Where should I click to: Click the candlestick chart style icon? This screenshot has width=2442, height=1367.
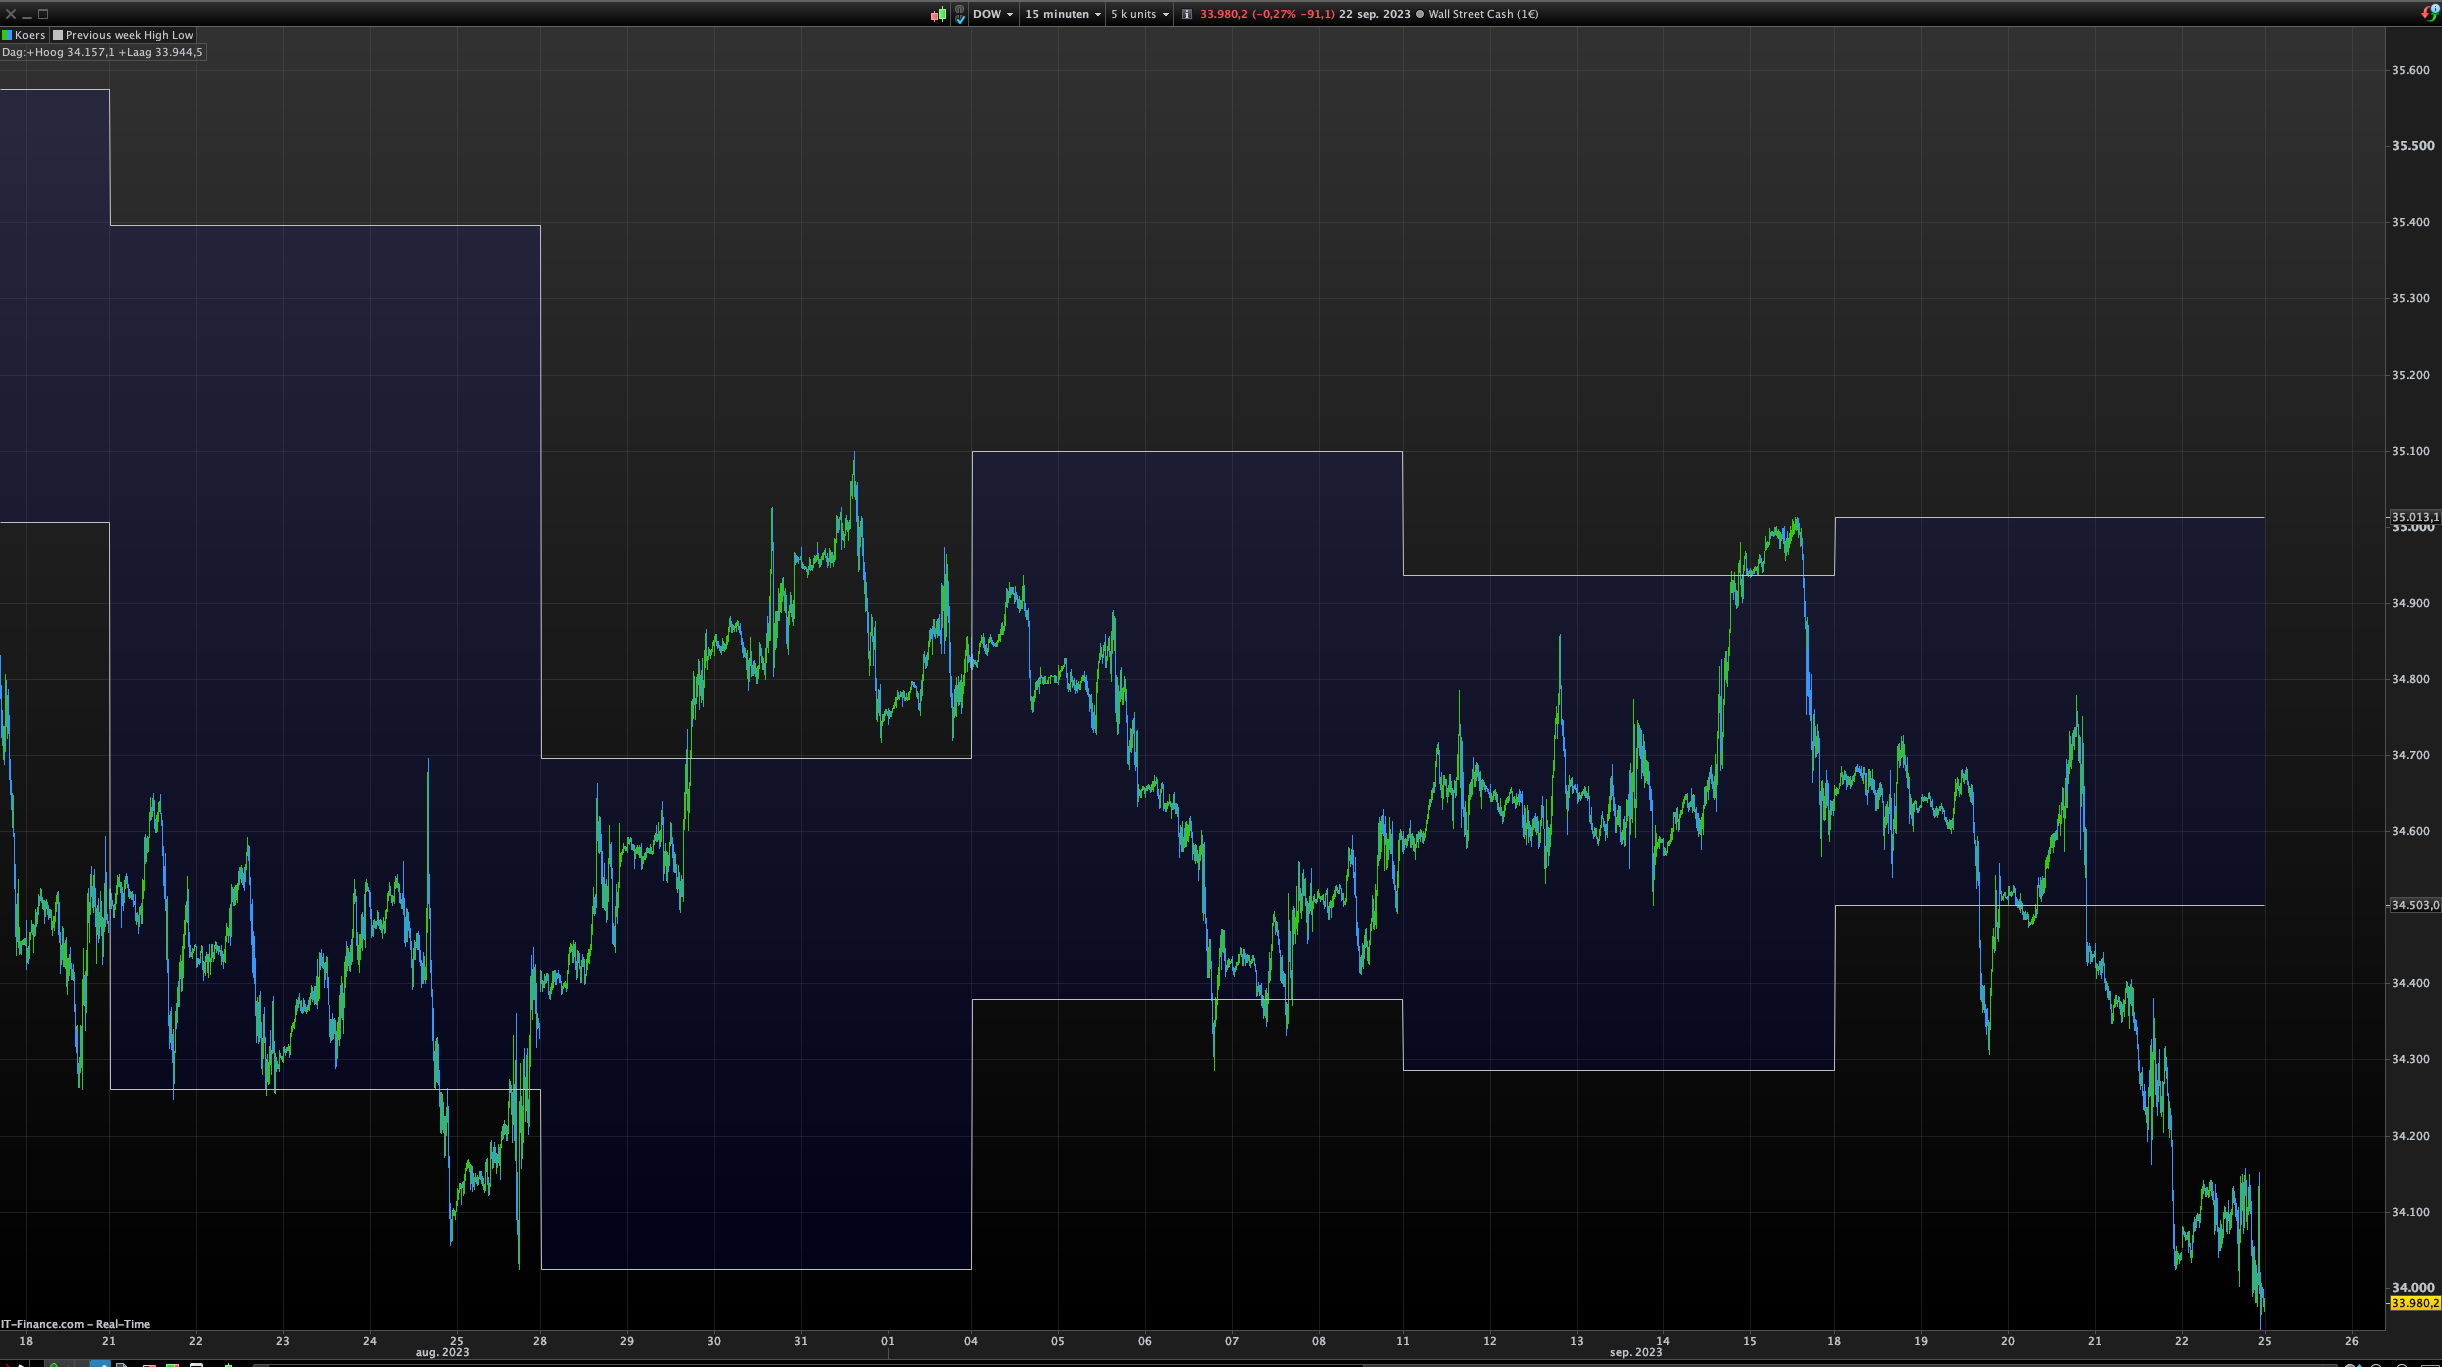click(x=938, y=14)
